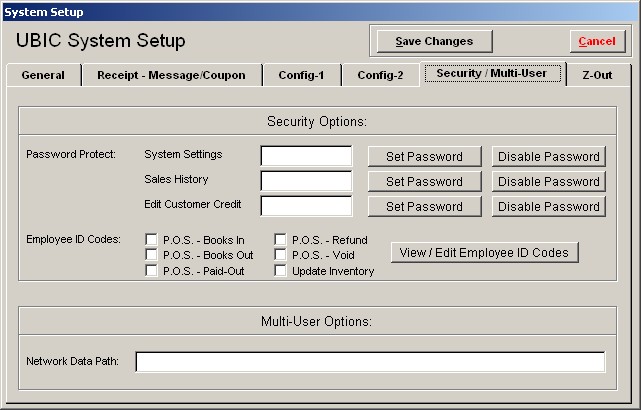Select the Config-1 tab
641x410 pixels.
coord(302,75)
